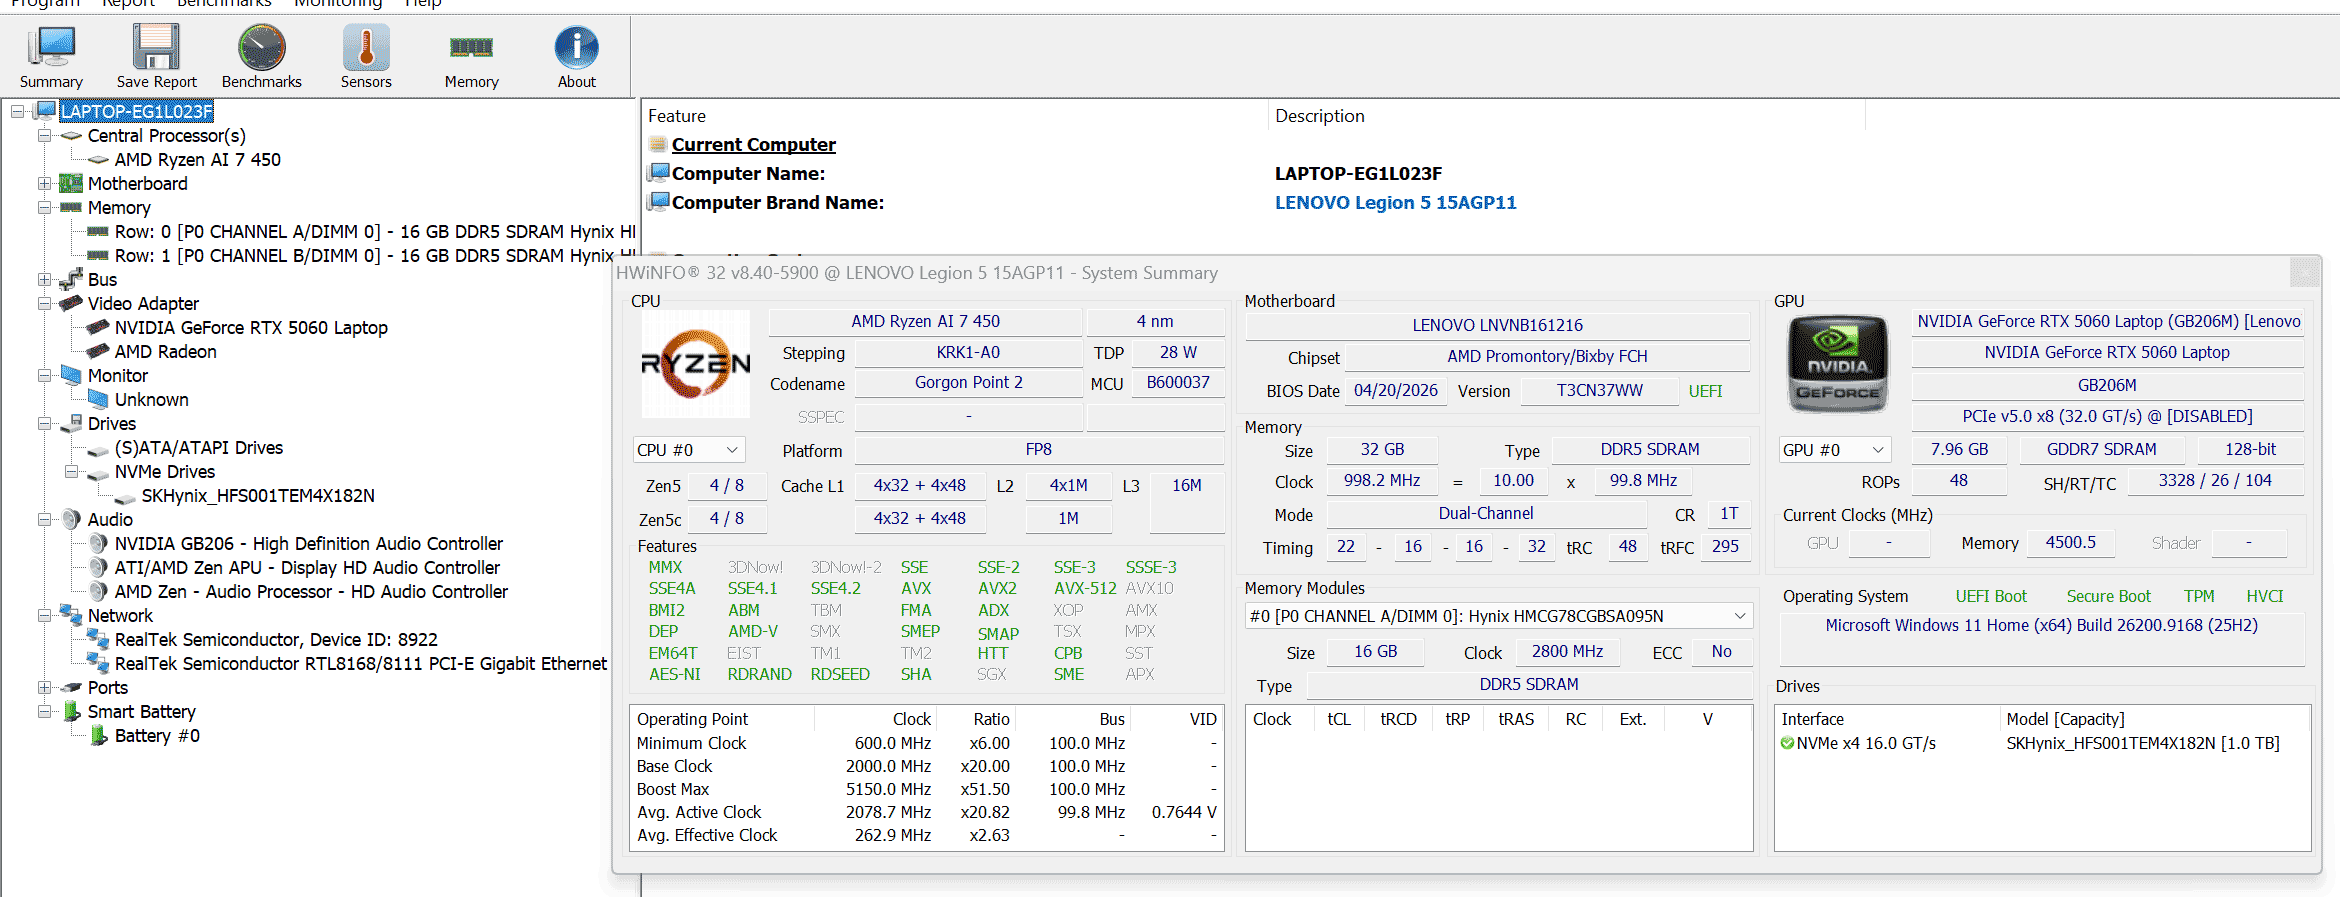The image size is (2340, 897).
Task: Collapse the Central Processor(s) branch
Action: point(44,135)
